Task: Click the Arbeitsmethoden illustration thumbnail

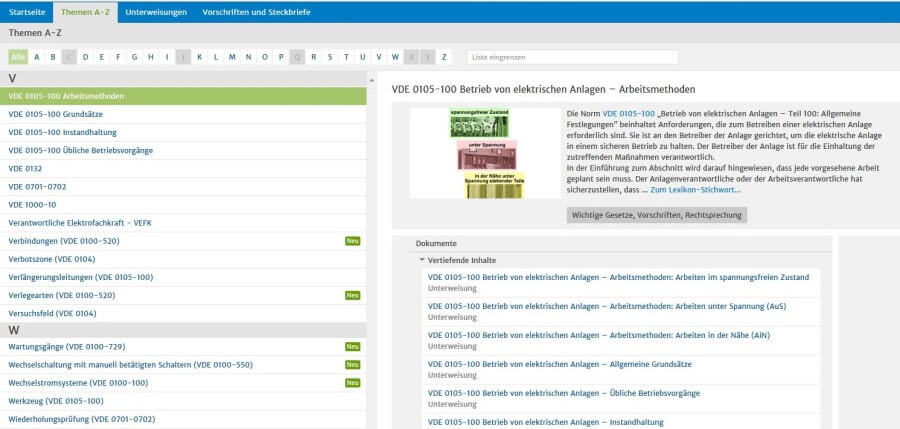Action: [485, 153]
